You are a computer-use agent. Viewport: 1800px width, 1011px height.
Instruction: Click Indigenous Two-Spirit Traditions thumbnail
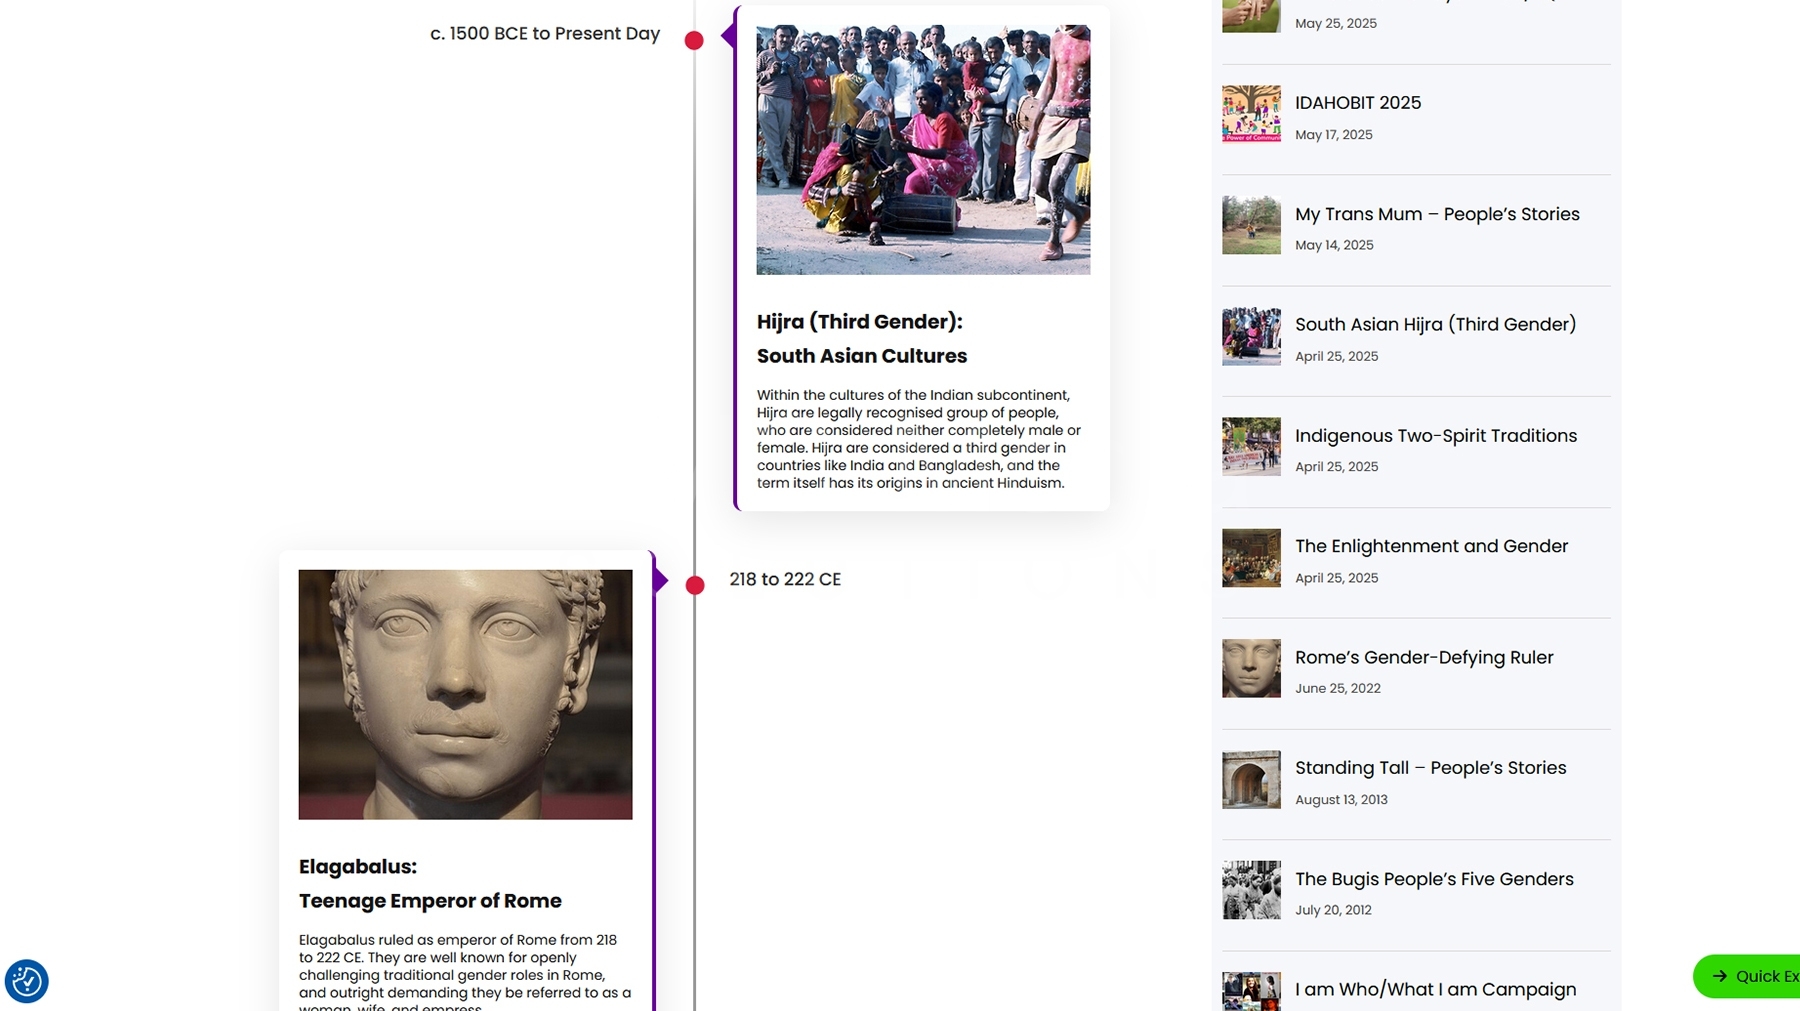(x=1251, y=446)
